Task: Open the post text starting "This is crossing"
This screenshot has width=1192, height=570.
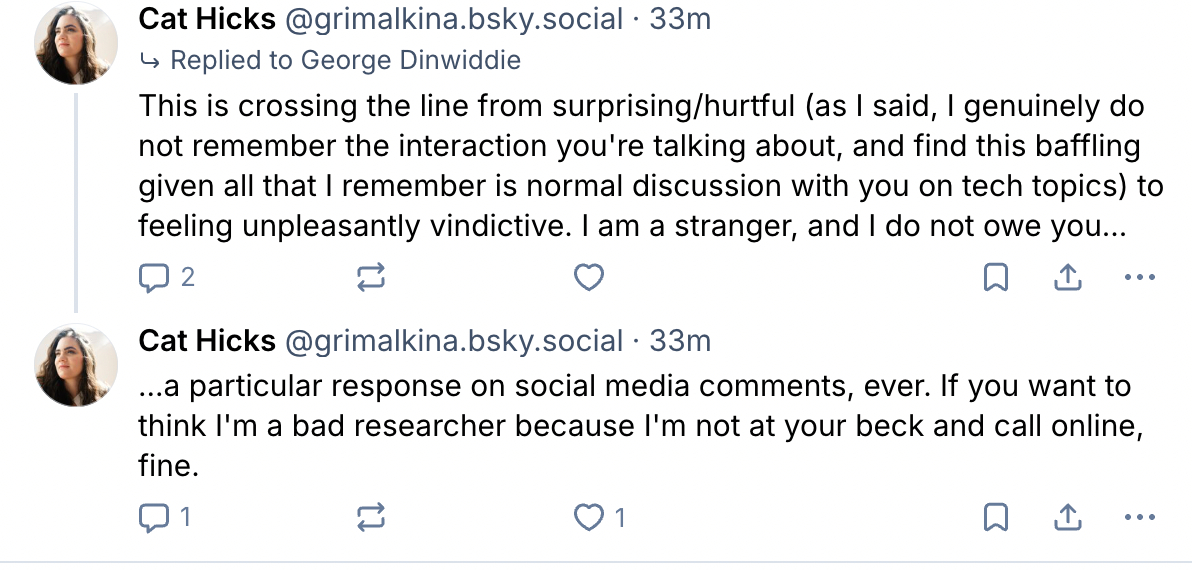Action: 640,166
